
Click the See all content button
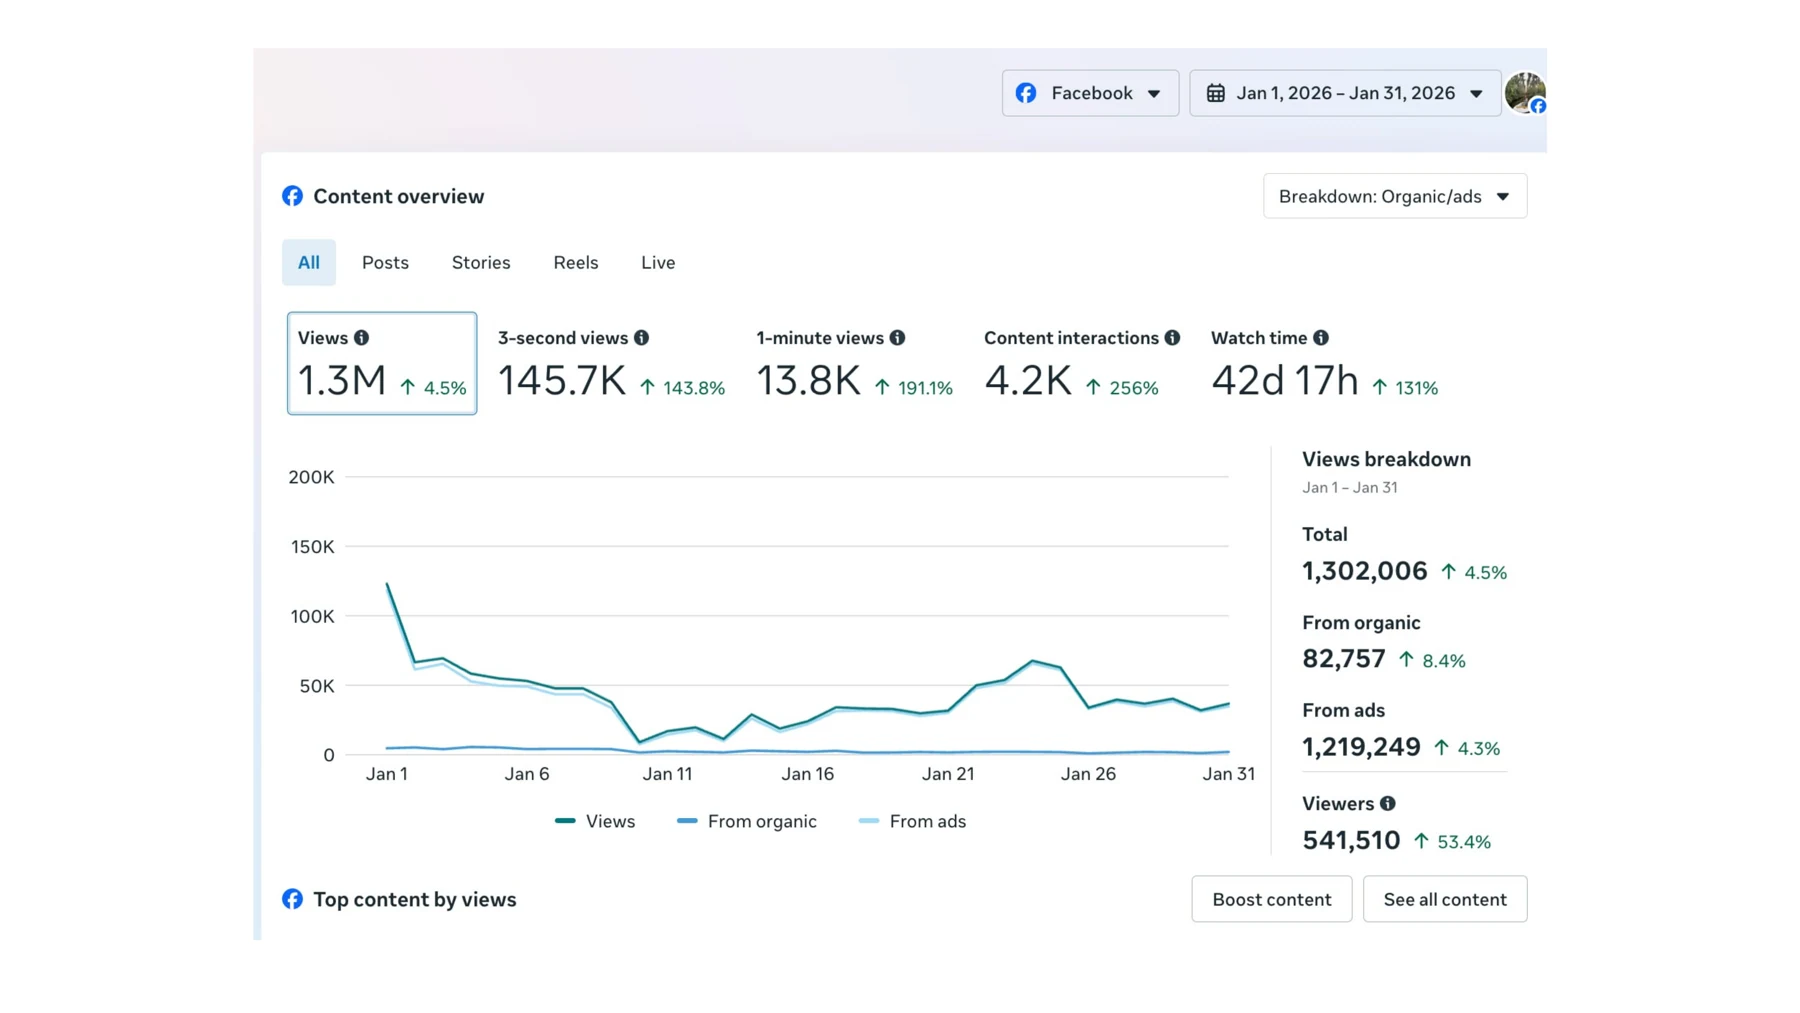coord(1445,899)
